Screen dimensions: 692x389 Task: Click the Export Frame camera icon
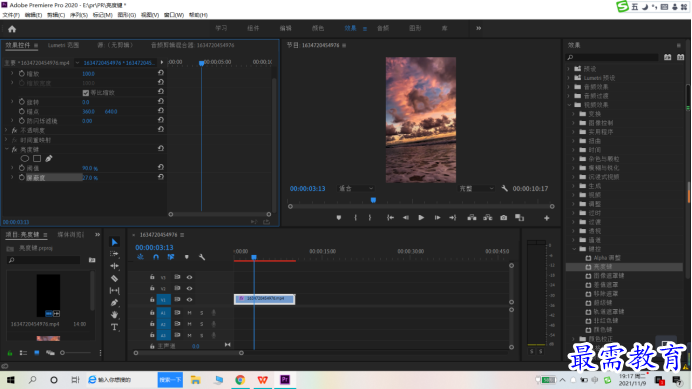pyautogui.click(x=504, y=218)
